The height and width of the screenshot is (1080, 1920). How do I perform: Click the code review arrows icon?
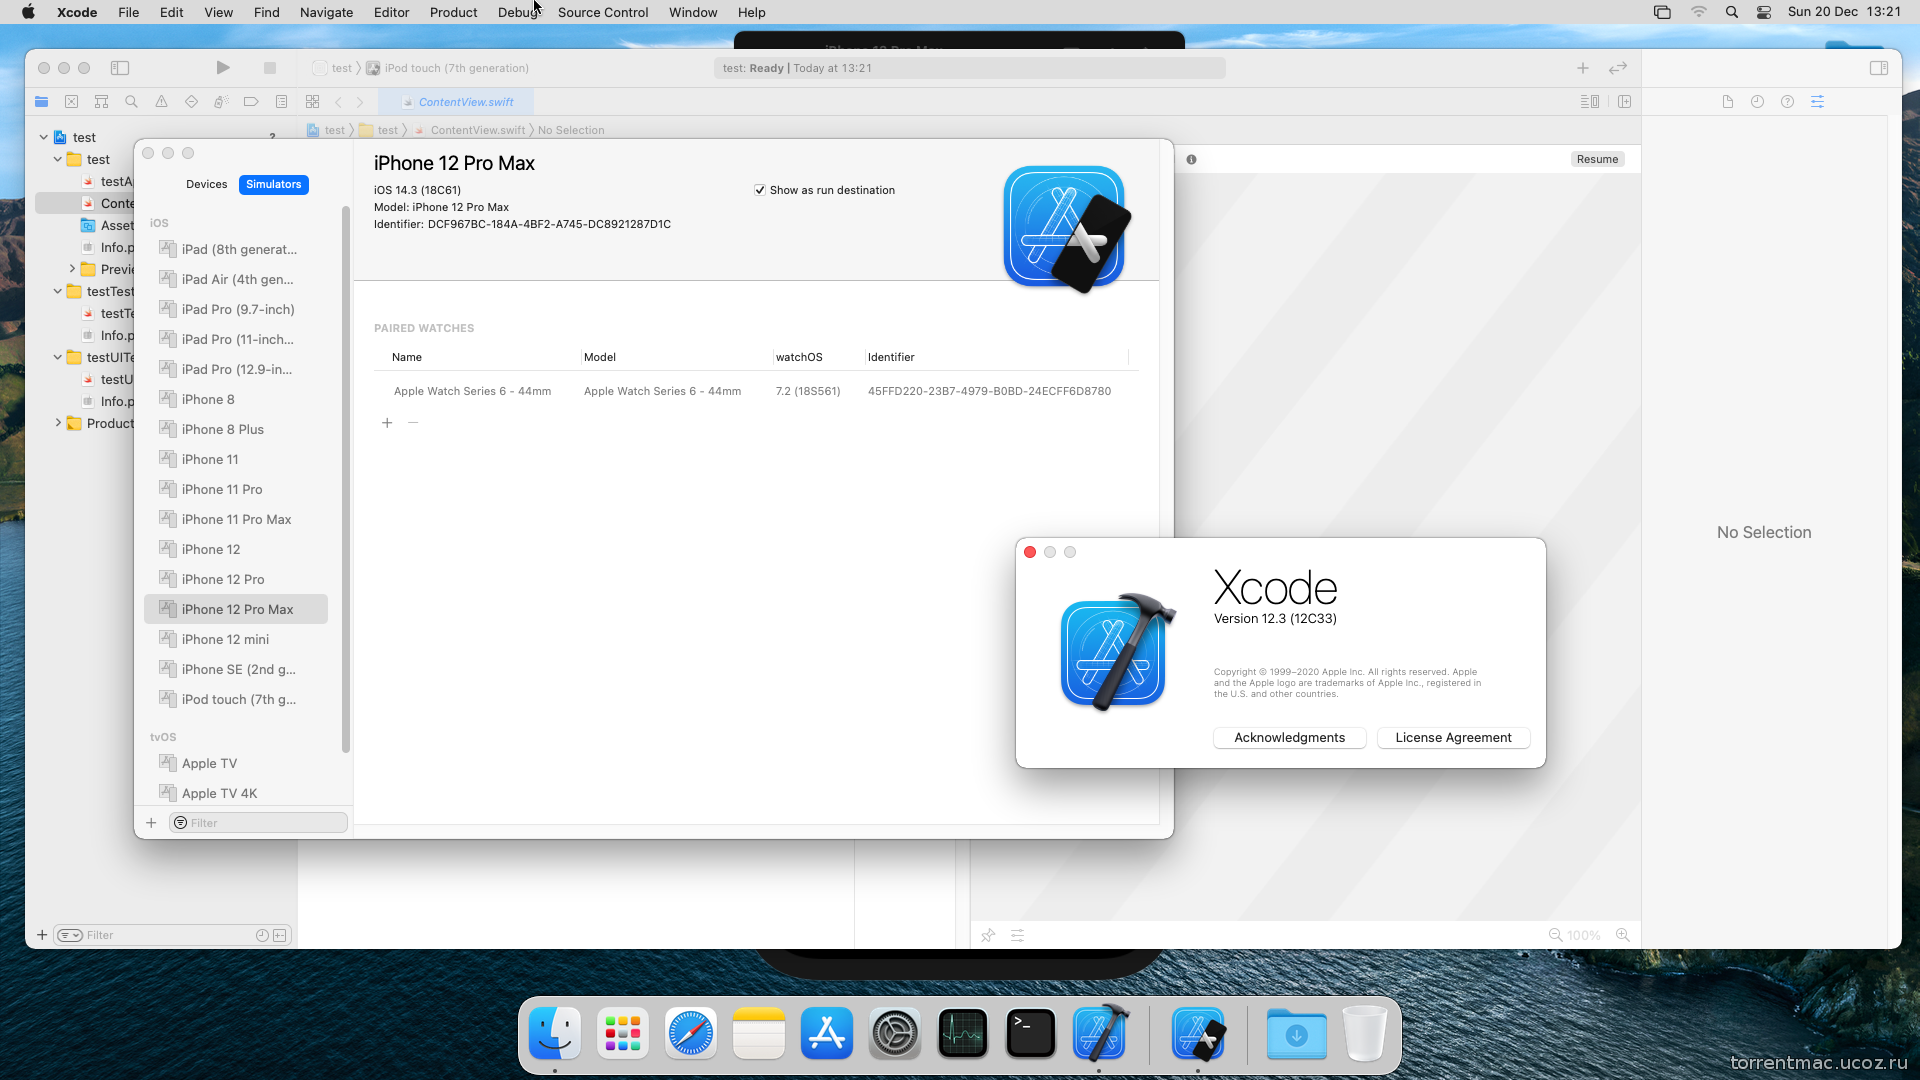point(1617,68)
